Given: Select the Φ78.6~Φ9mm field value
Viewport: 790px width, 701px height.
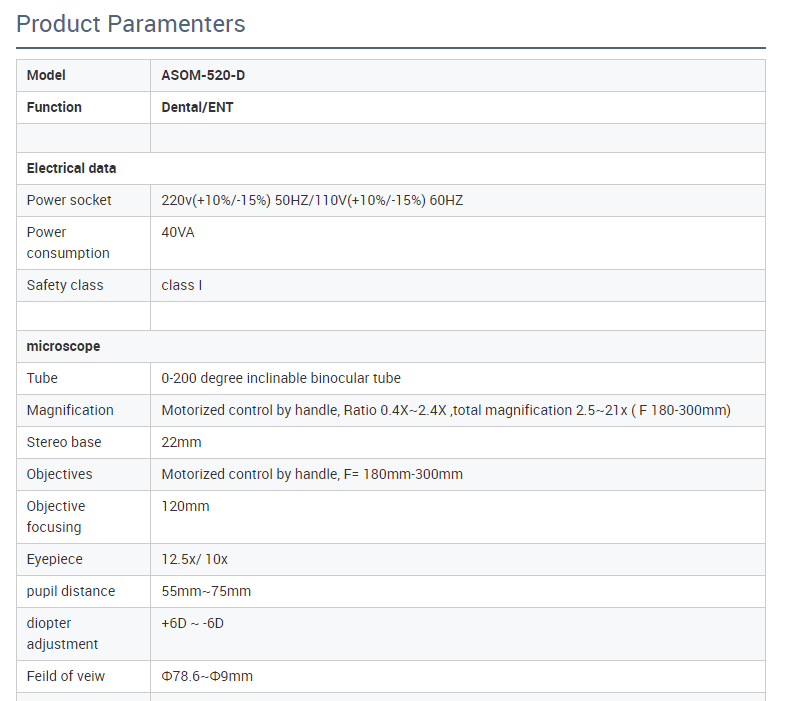Looking at the screenshot, I should [207, 676].
